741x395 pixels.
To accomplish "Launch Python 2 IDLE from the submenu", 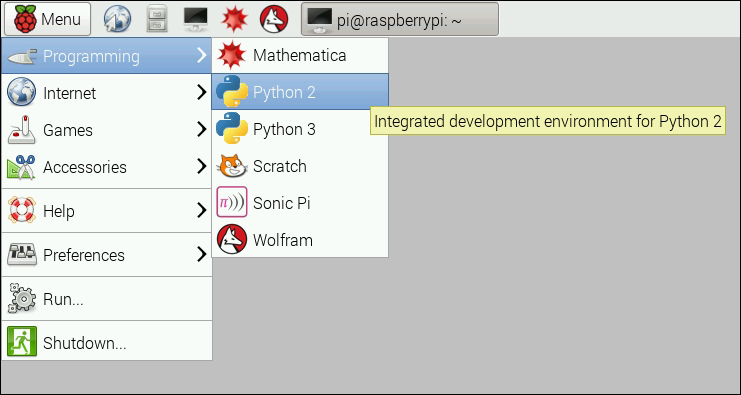I will pos(300,92).
